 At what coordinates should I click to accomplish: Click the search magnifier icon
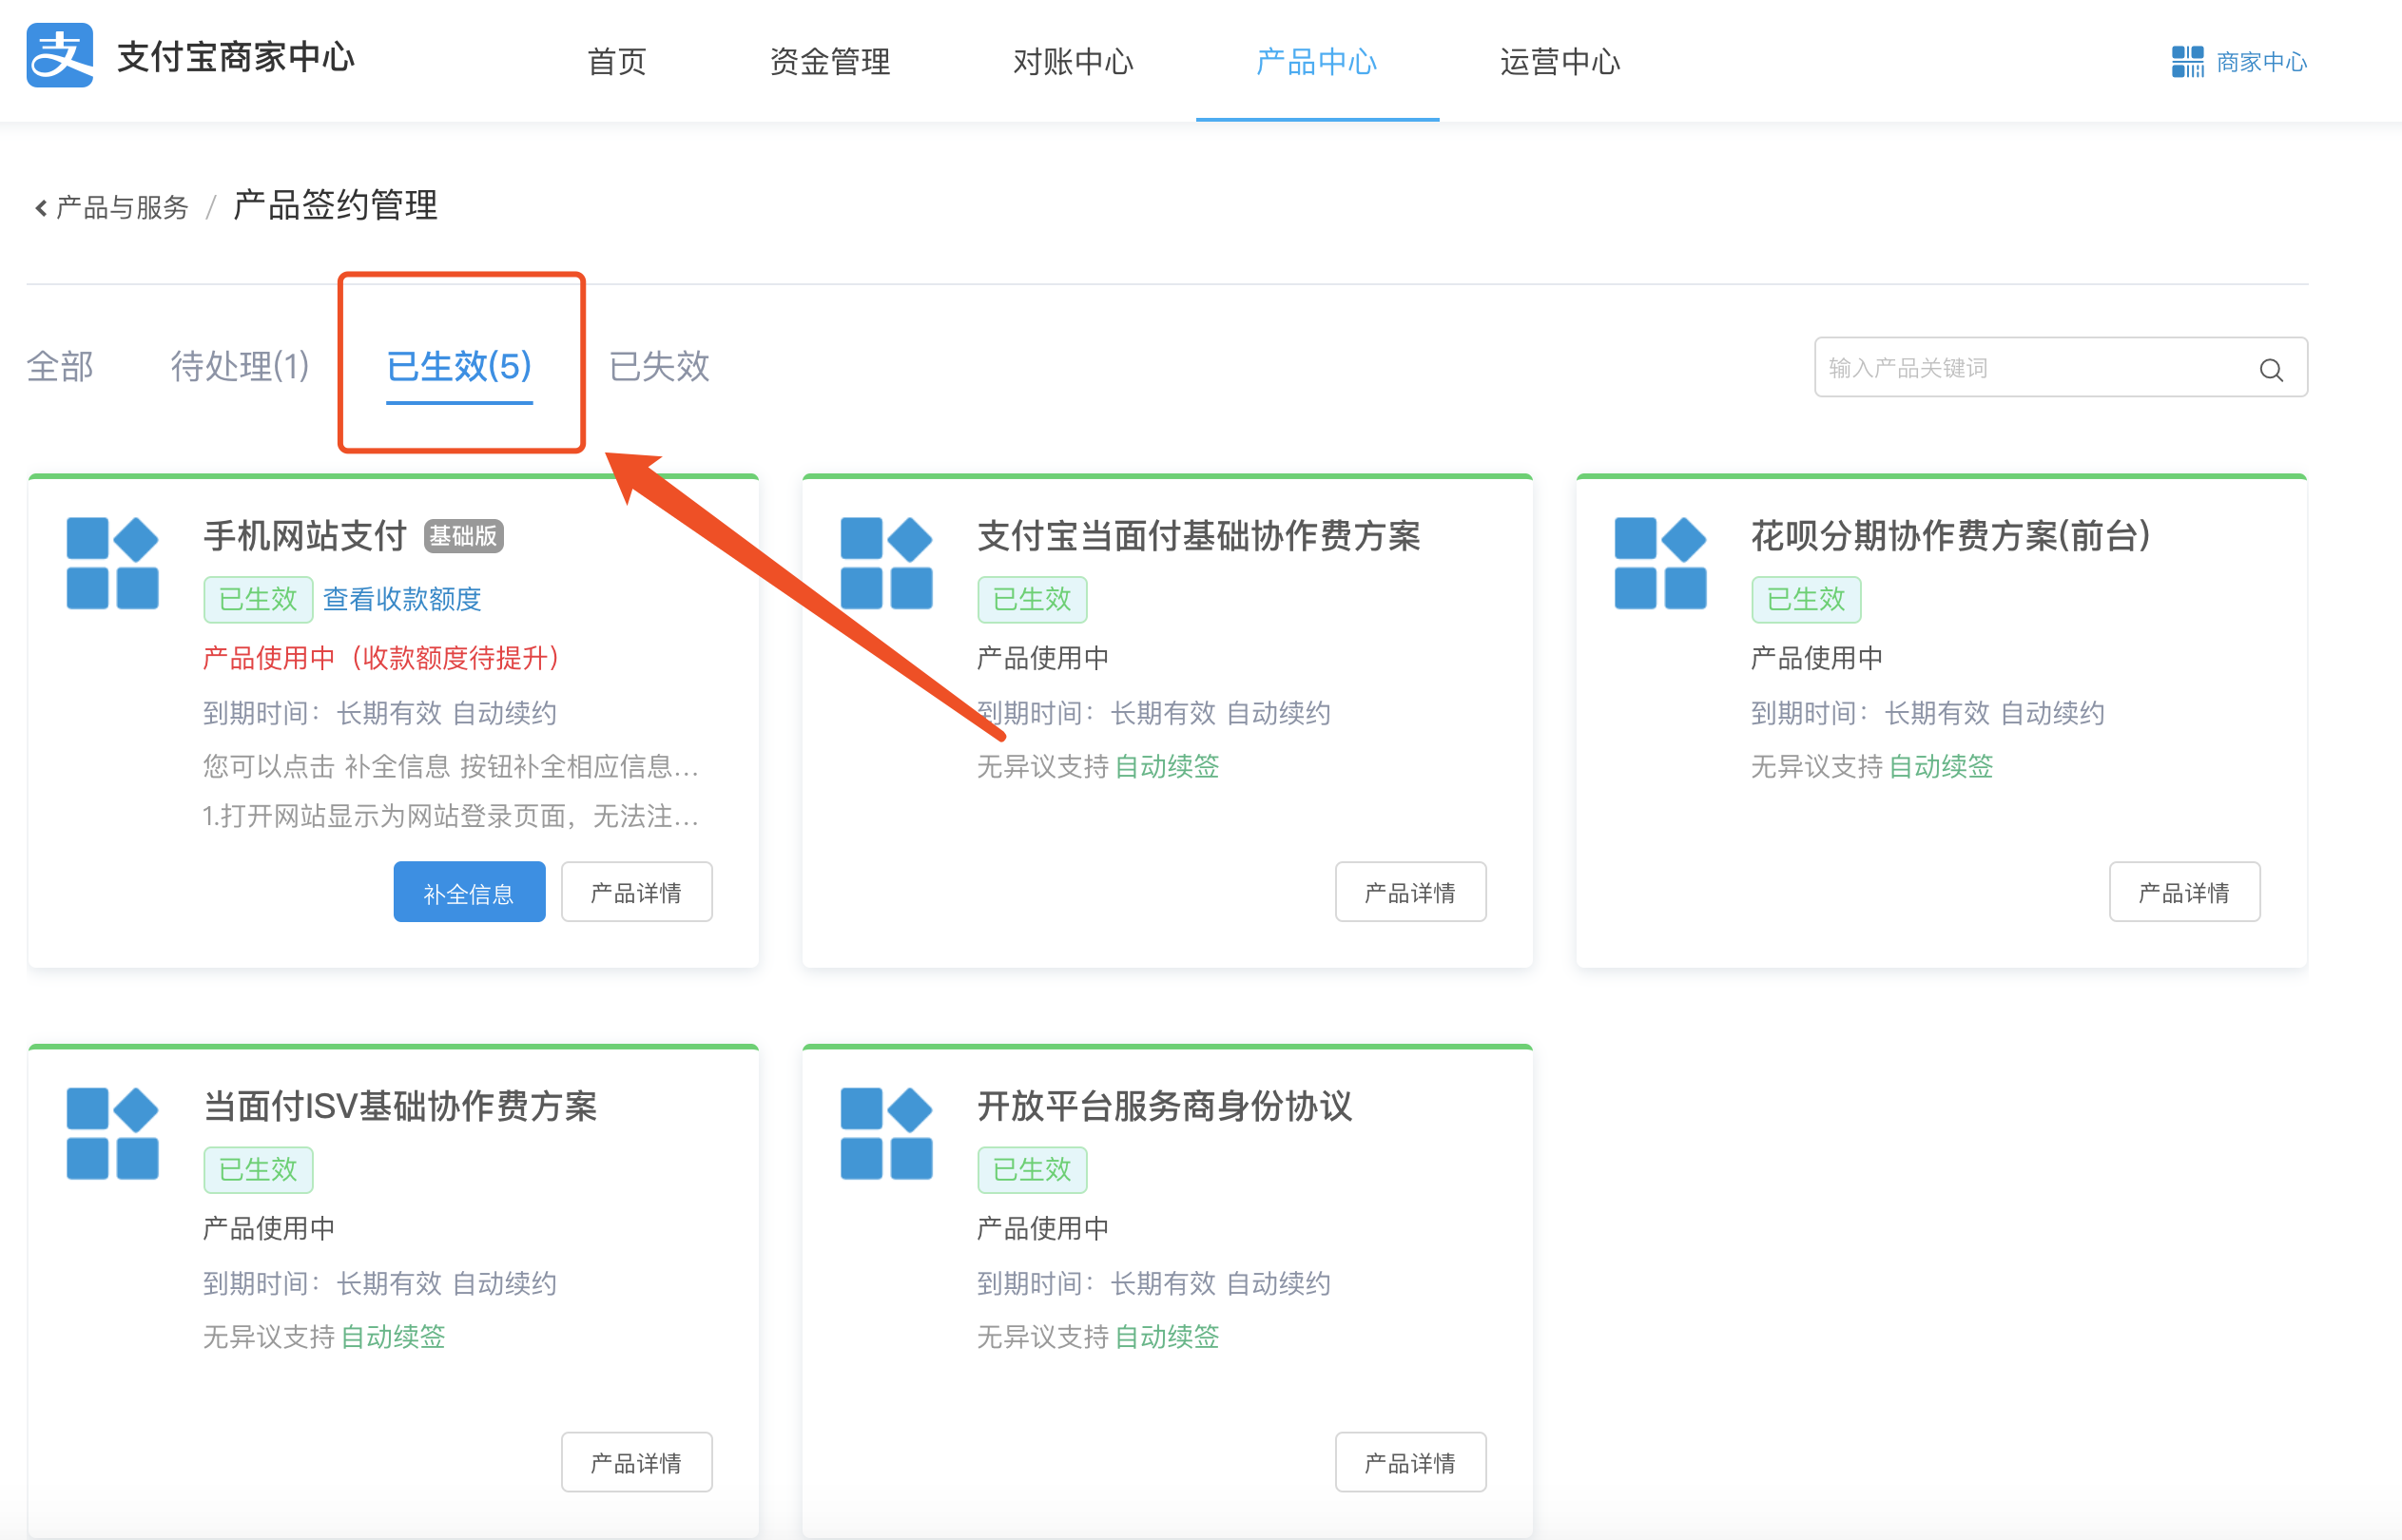[2270, 370]
